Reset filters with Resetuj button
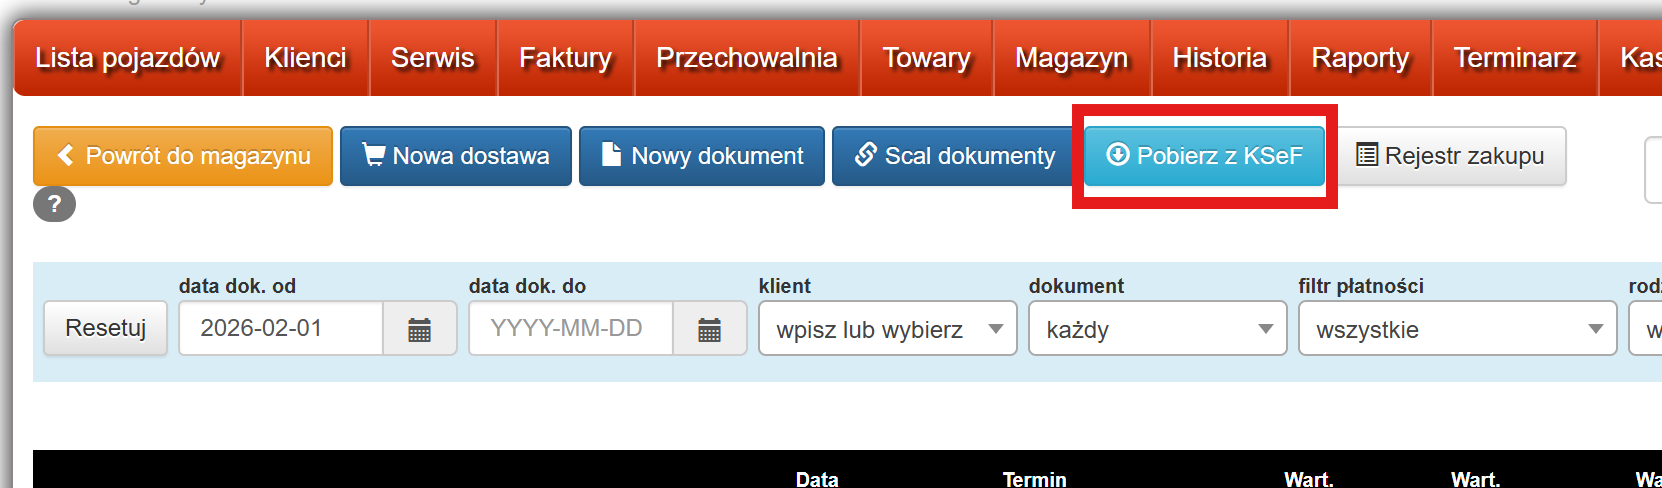The width and height of the screenshot is (1662, 488). tap(105, 329)
